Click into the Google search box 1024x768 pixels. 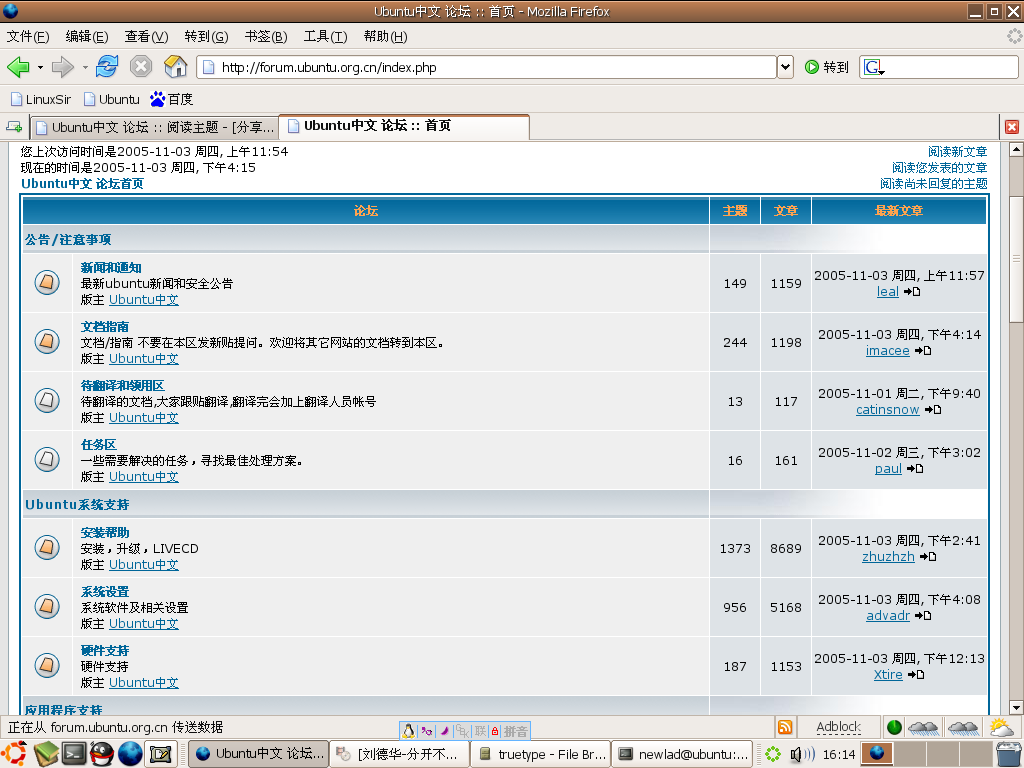coord(951,67)
